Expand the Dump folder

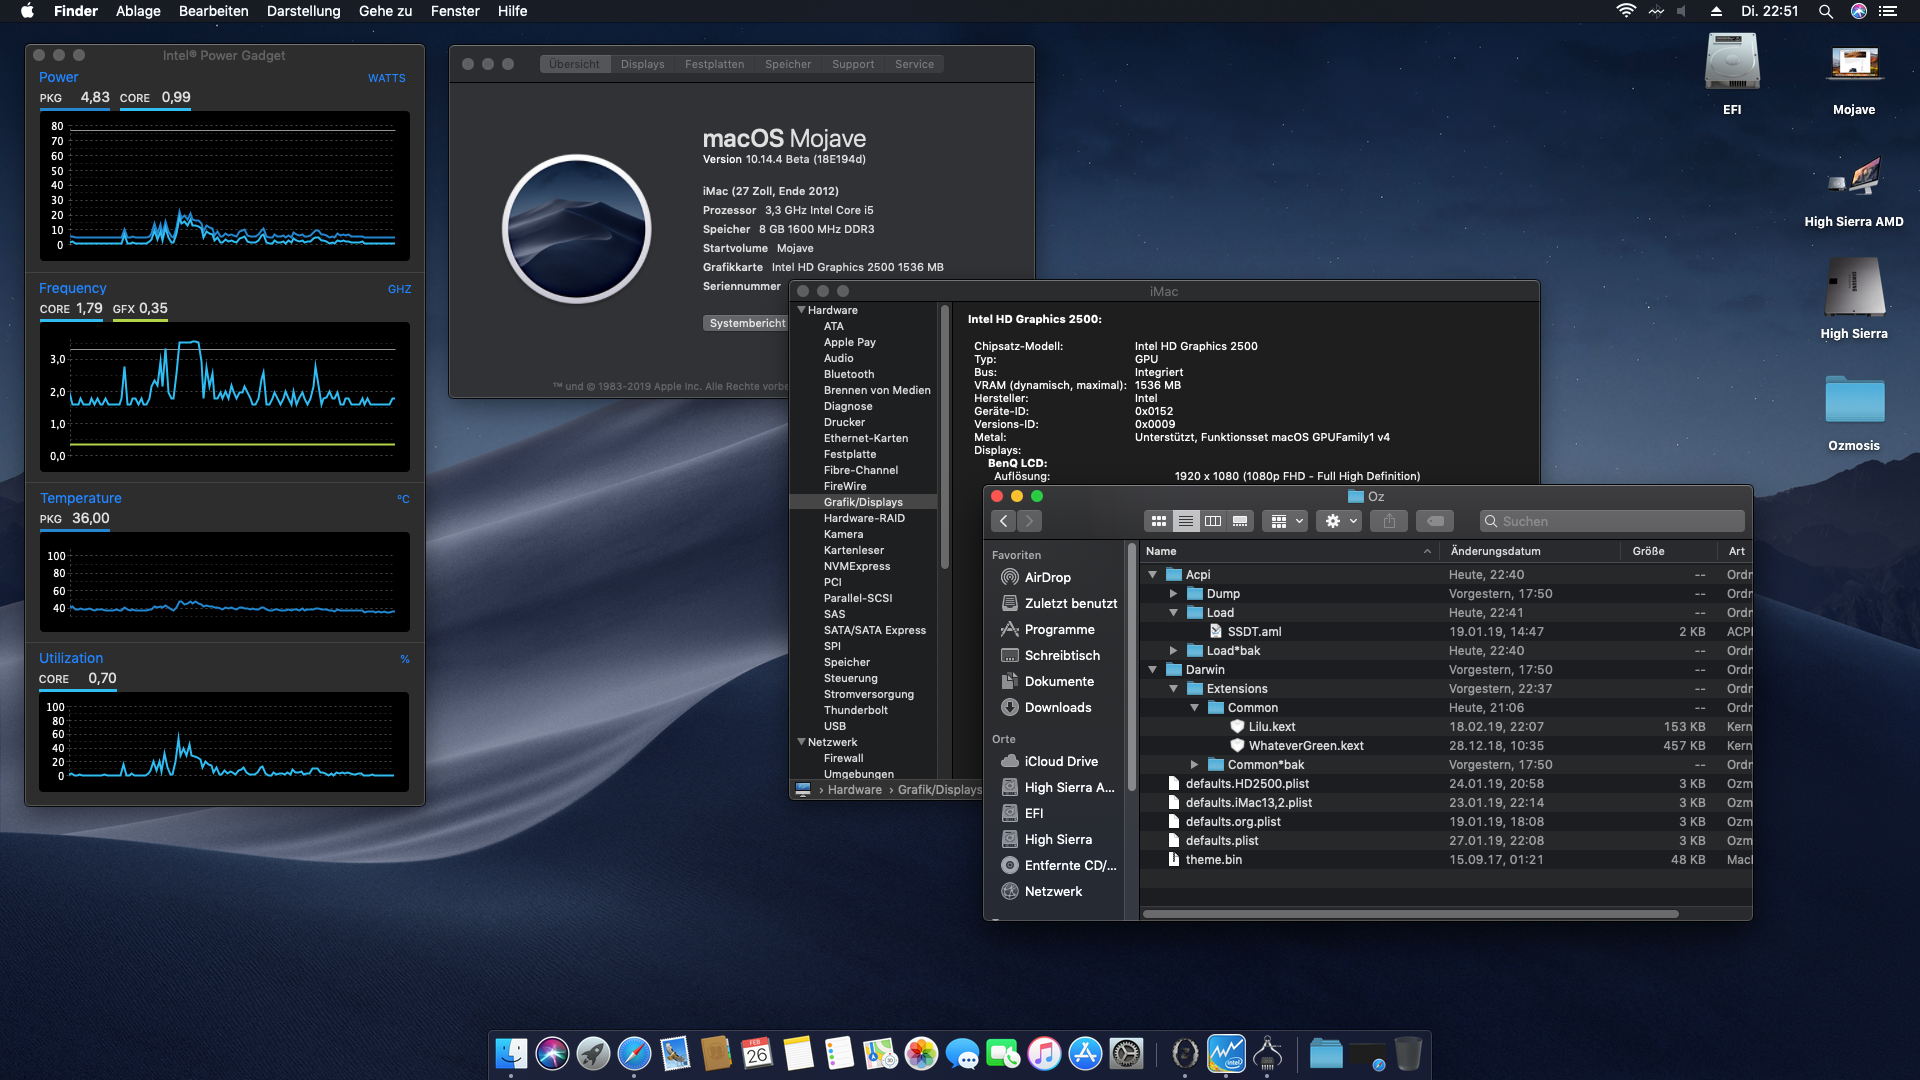tap(1174, 594)
